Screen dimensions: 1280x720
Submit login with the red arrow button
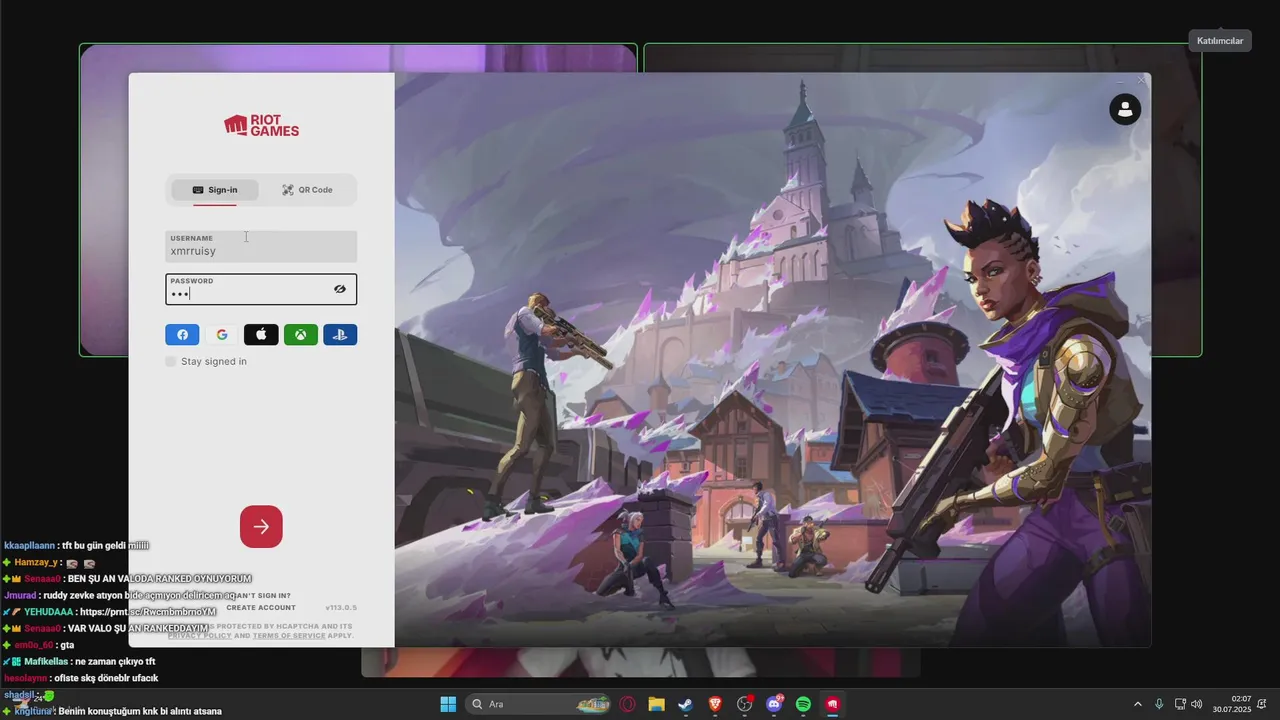[x=261, y=527]
